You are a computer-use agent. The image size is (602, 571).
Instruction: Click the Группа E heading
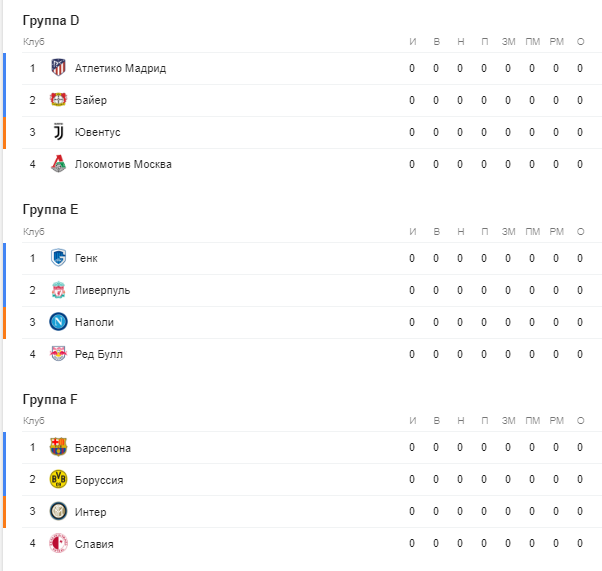point(50,210)
